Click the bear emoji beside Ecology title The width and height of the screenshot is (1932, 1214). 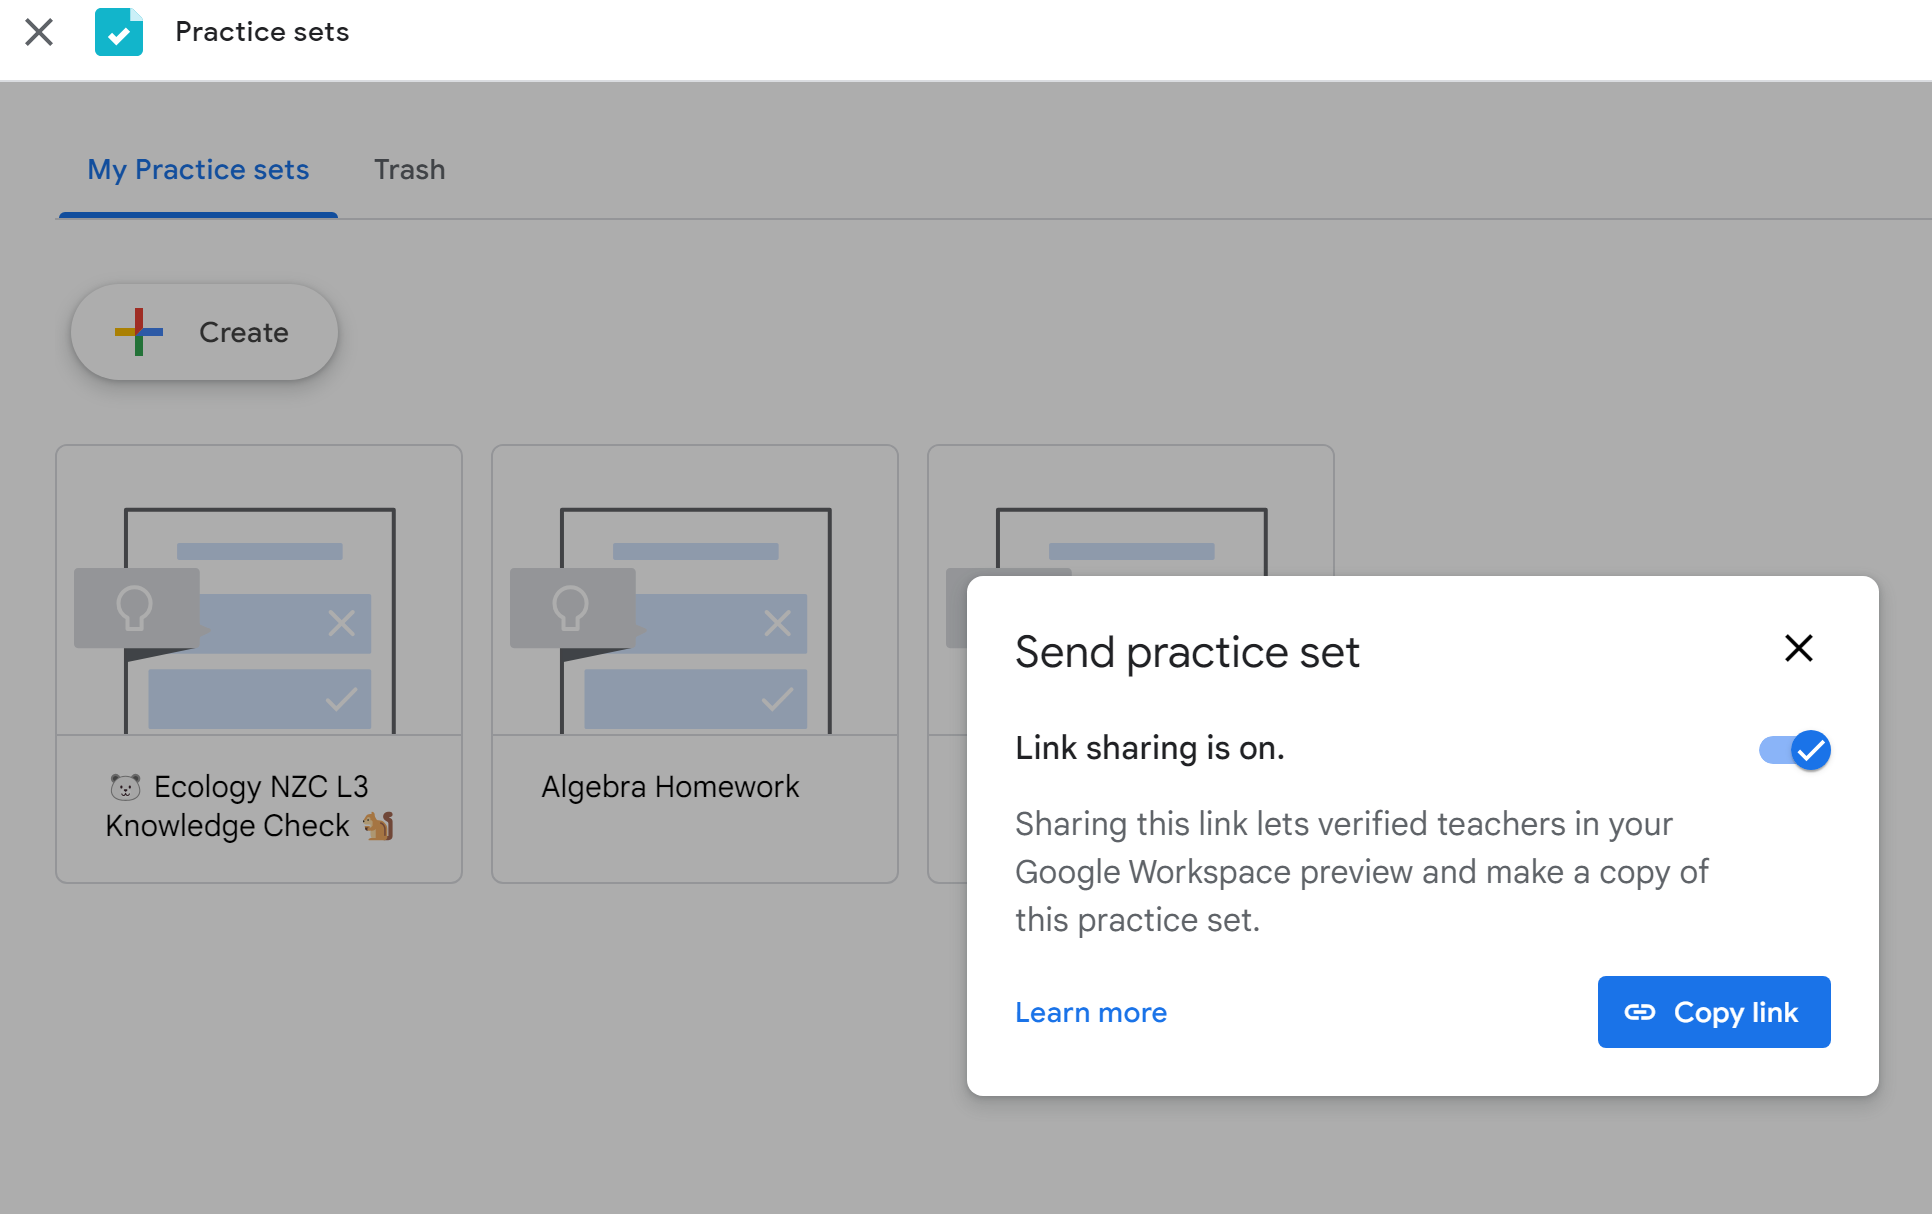(x=125, y=787)
